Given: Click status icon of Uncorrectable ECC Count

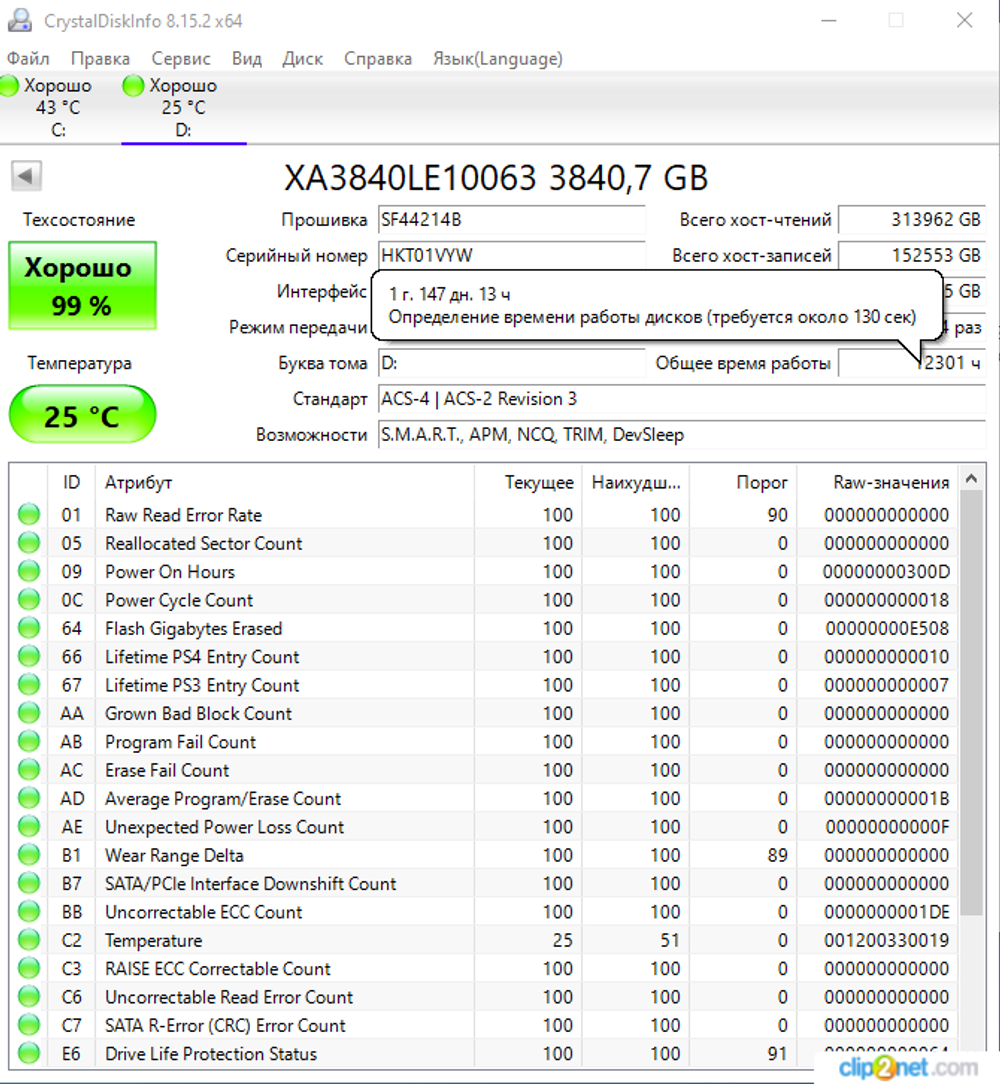Looking at the screenshot, I should (29, 911).
